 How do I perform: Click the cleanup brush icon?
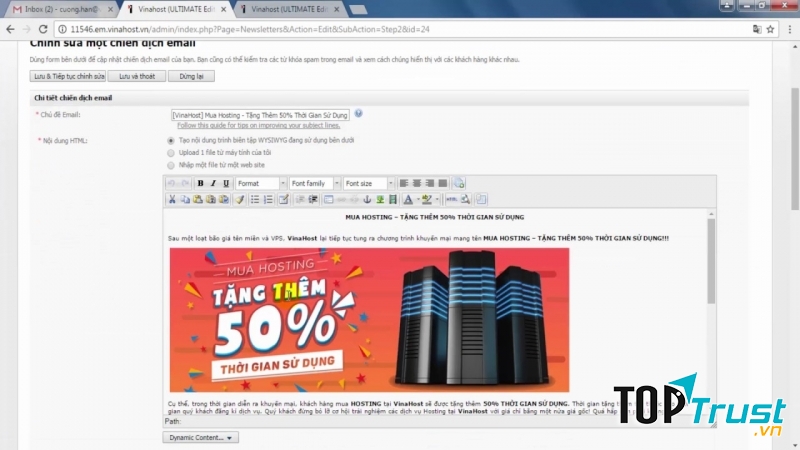pyautogui.click(x=239, y=199)
